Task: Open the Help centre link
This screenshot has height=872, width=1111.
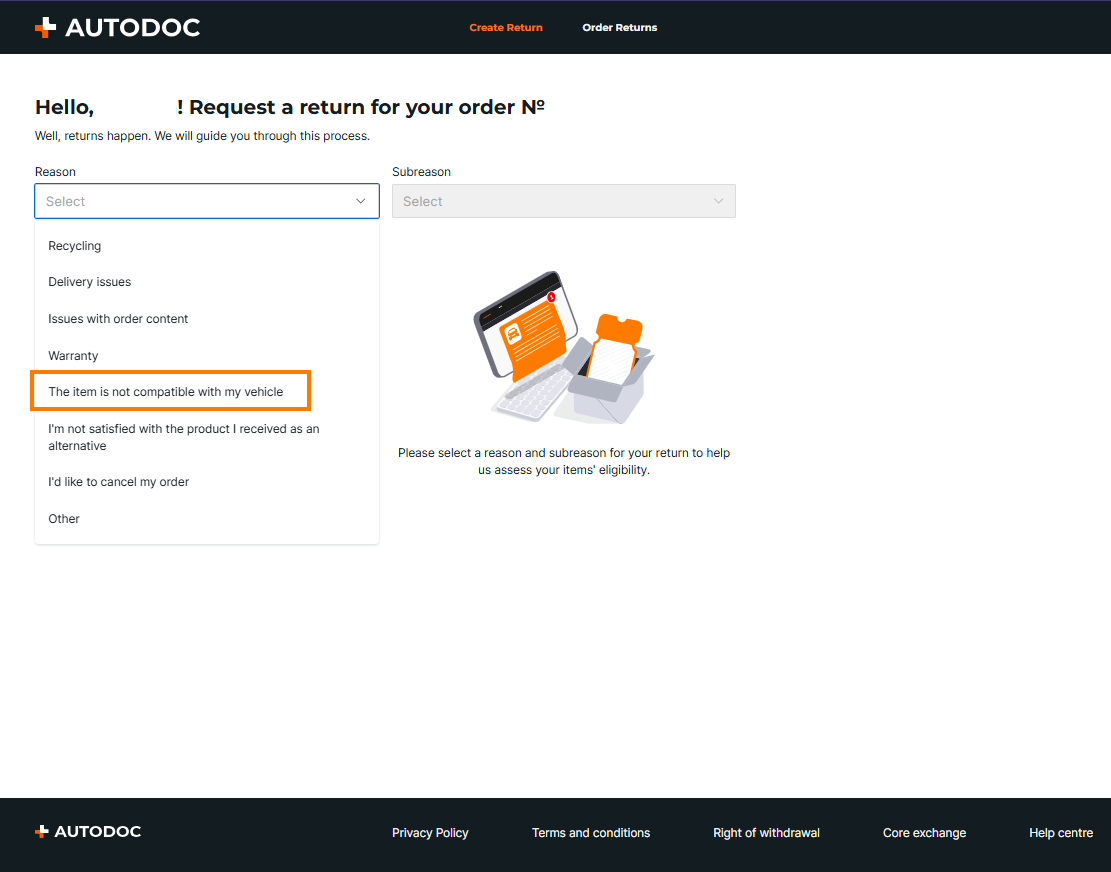Action: 1061,833
